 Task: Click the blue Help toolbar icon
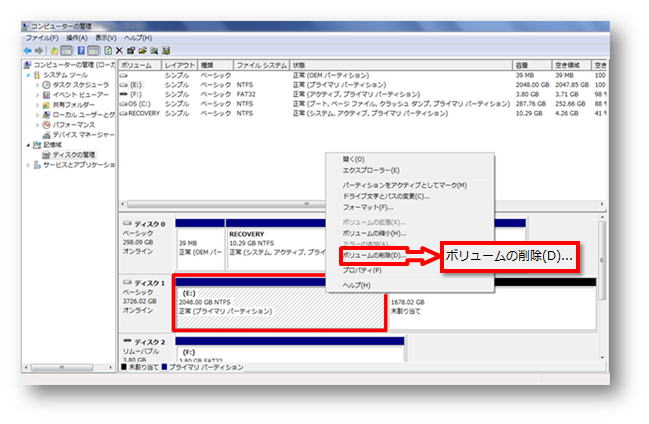(x=81, y=51)
